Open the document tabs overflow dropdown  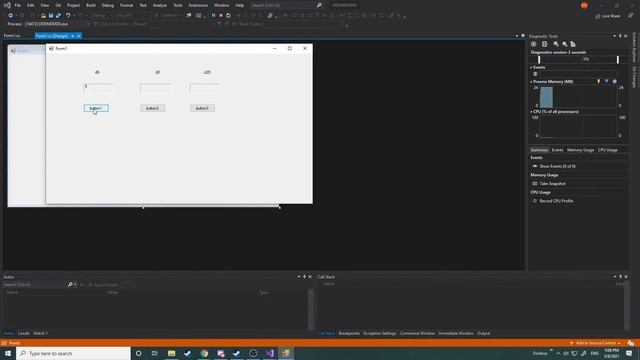(517, 36)
